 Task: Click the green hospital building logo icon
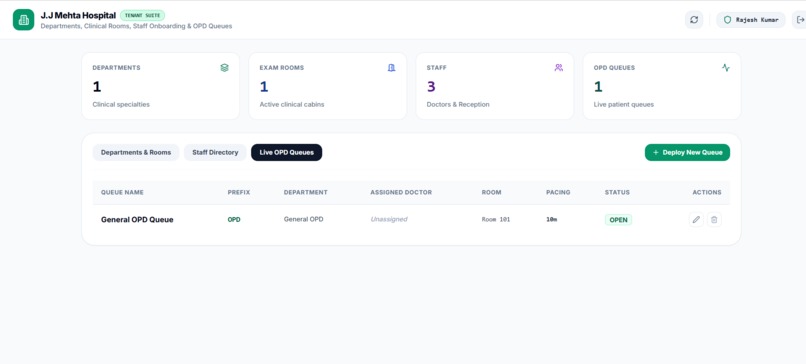[x=23, y=20]
